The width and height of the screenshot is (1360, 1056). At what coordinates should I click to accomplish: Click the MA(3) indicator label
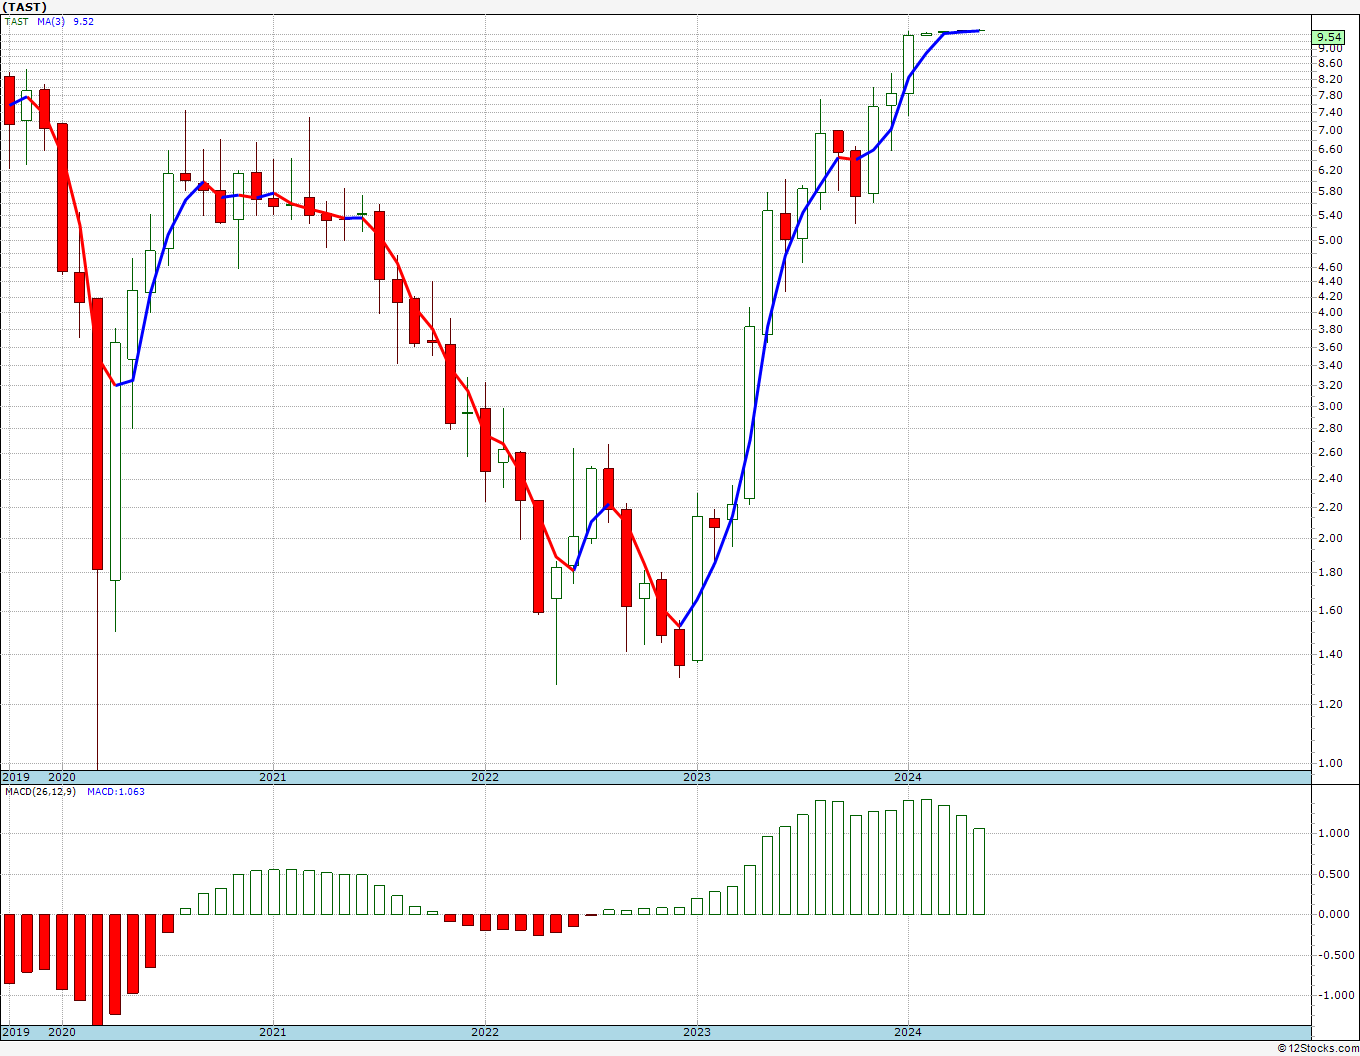tap(52, 21)
